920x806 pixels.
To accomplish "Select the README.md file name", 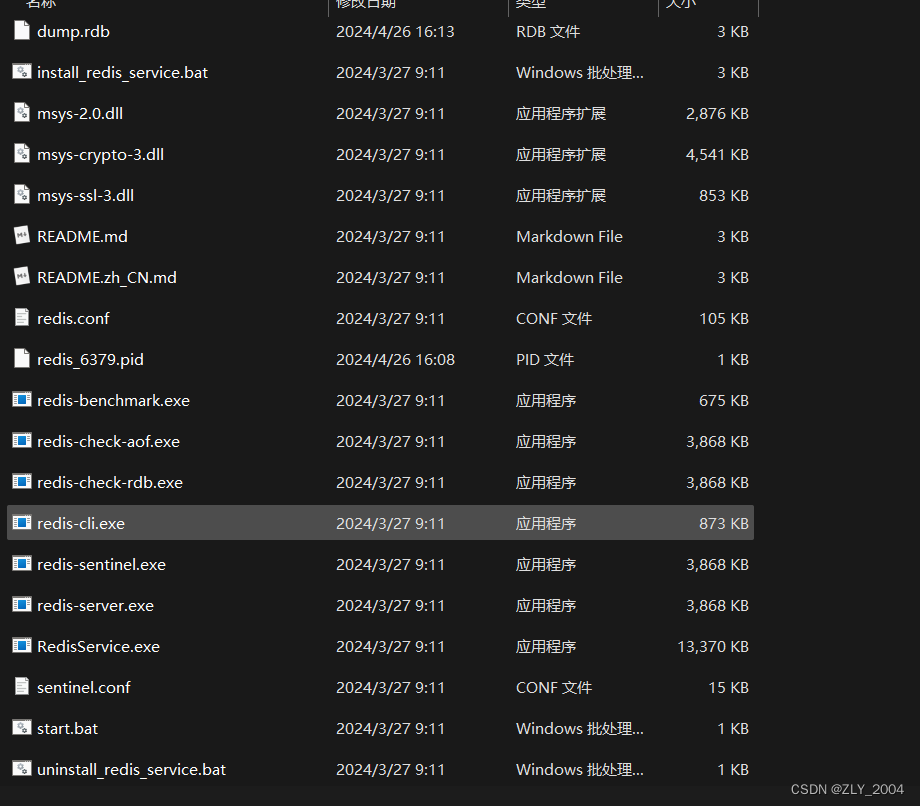I will (82, 236).
